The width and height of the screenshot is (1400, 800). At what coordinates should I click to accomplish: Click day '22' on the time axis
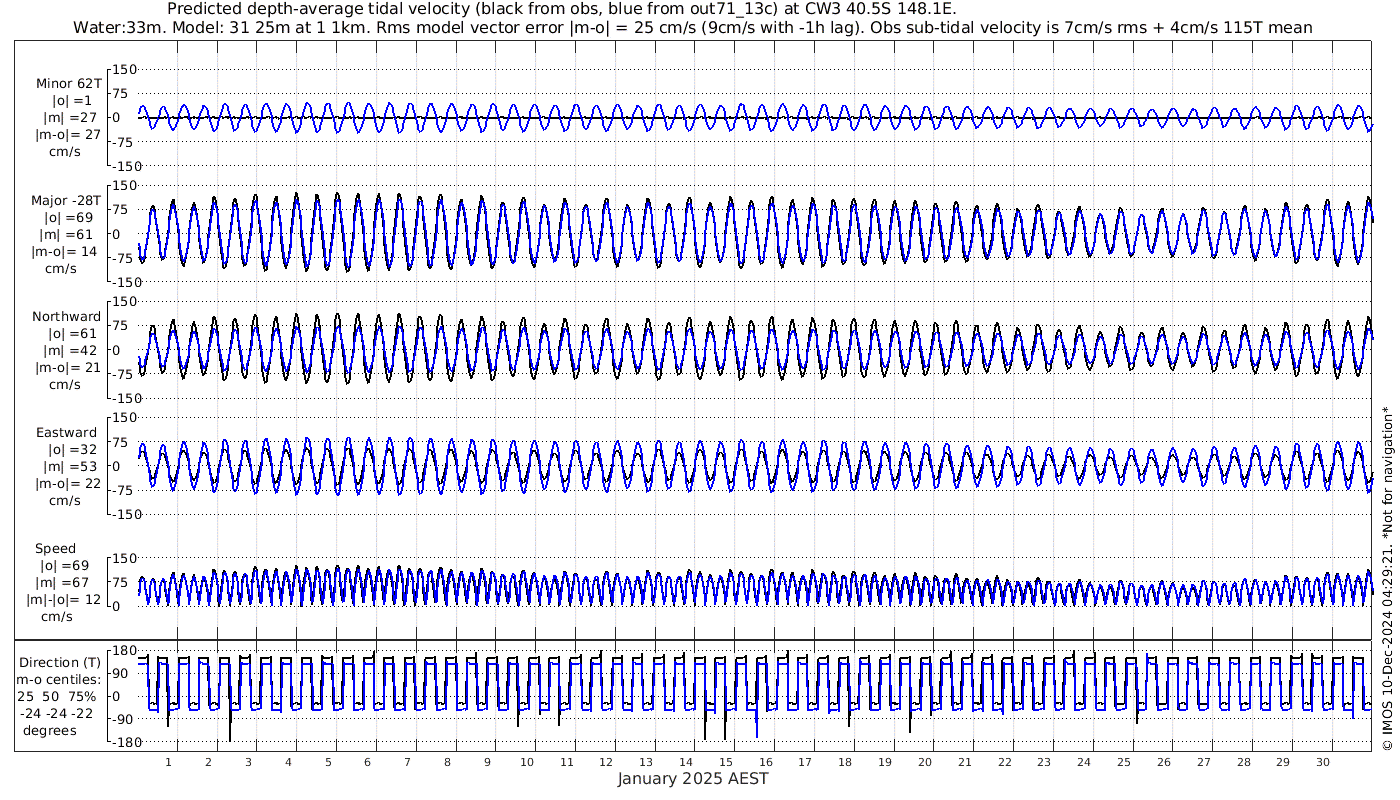(x=1004, y=762)
